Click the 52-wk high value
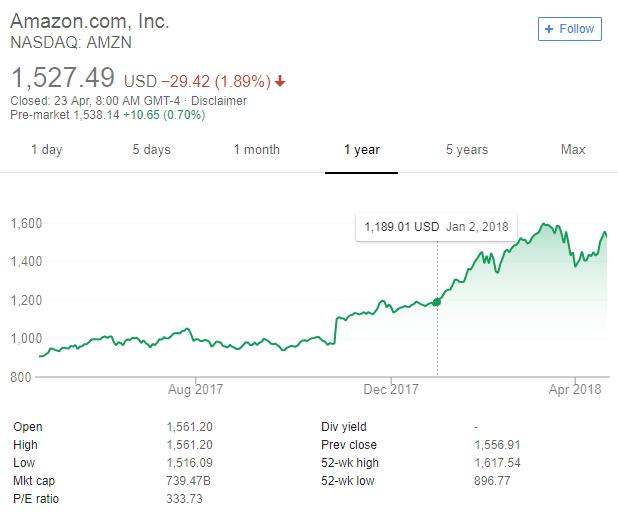 click(x=498, y=461)
